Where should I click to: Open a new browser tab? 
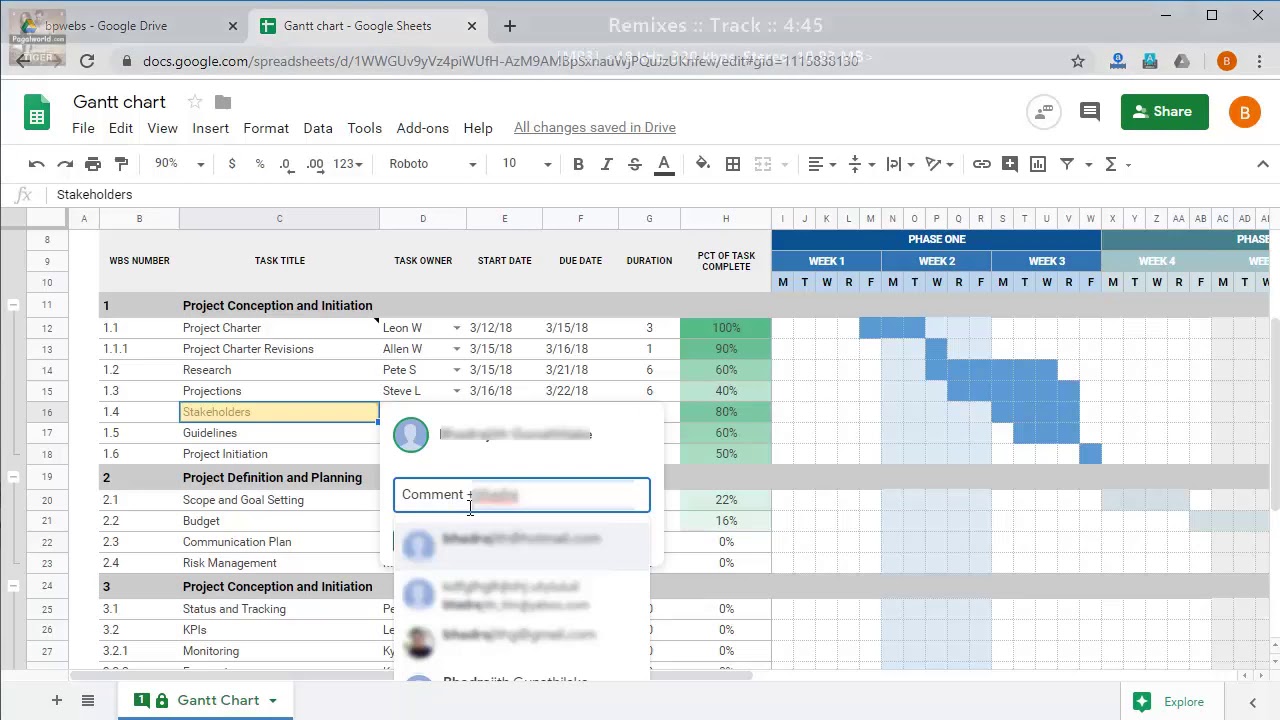click(x=510, y=26)
